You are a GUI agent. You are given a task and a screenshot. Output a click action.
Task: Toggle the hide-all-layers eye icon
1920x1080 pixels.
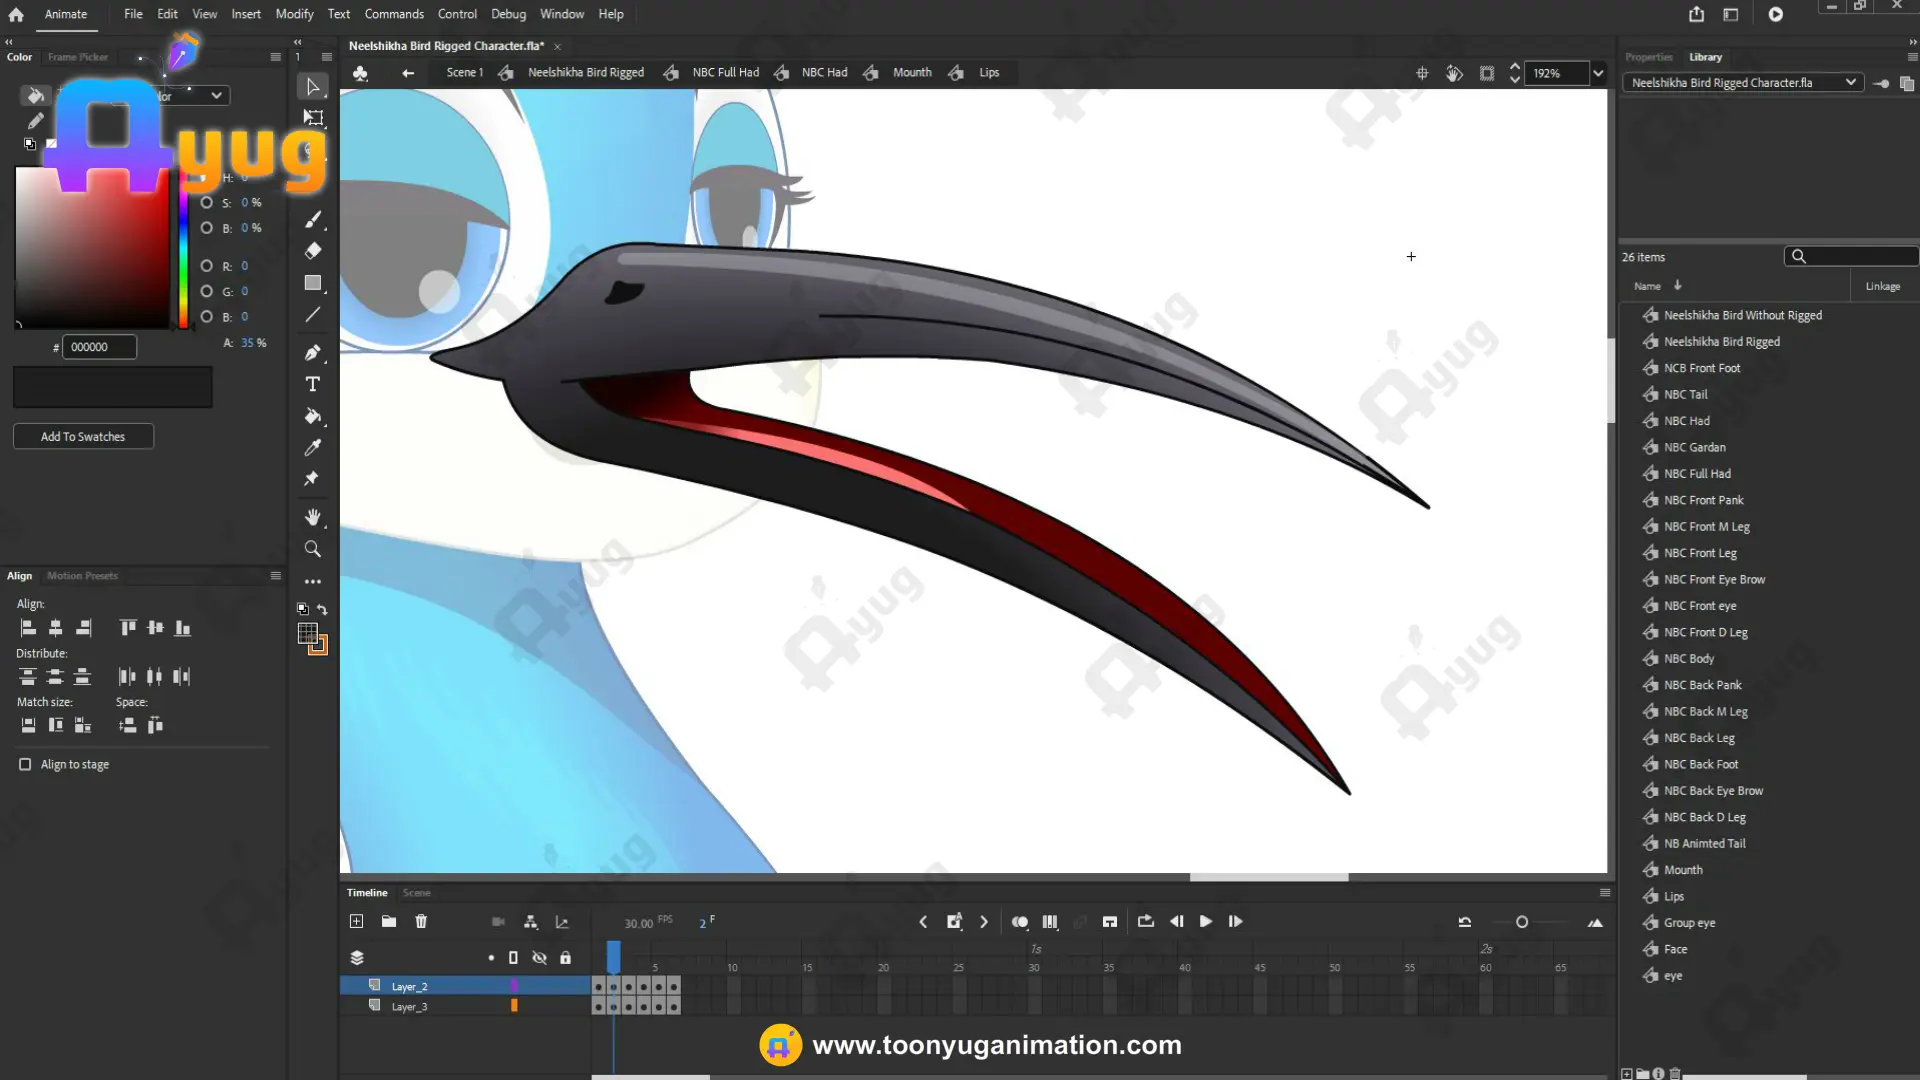click(x=539, y=957)
